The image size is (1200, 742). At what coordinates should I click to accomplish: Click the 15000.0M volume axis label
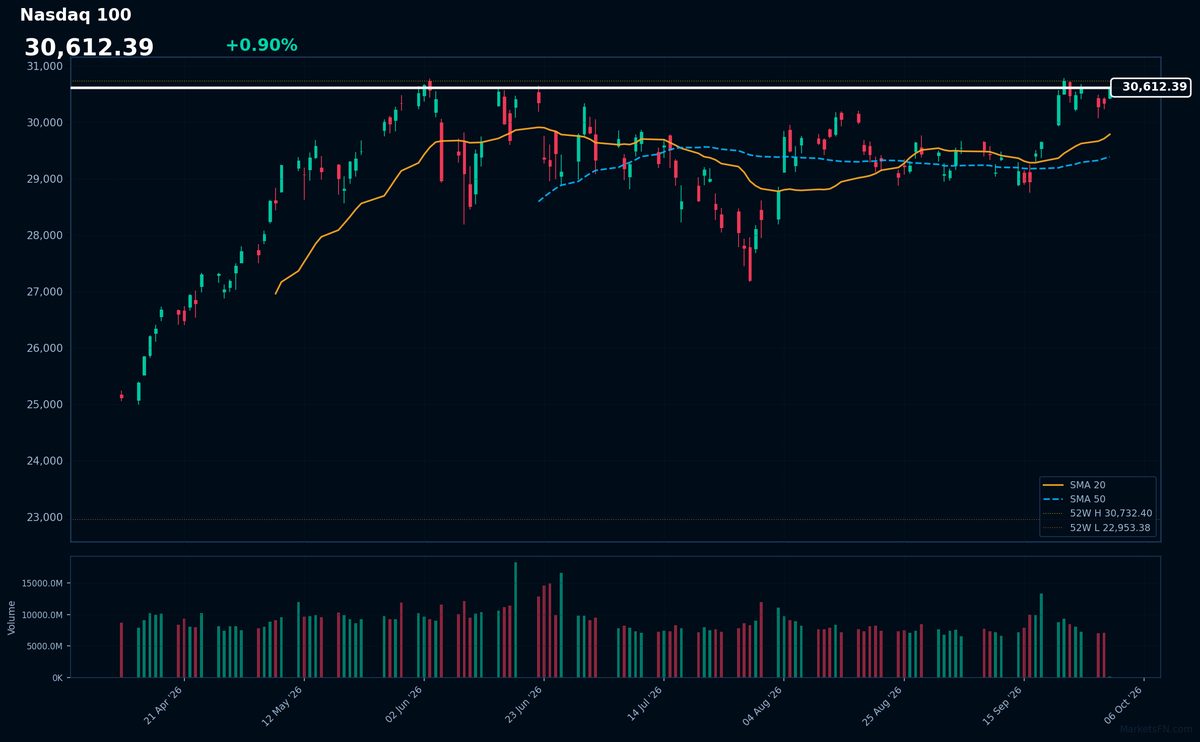point(43,583)
